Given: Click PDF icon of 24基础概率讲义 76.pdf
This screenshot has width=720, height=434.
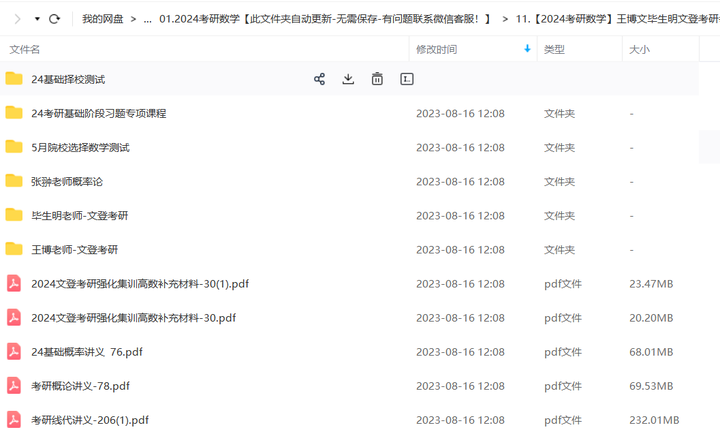Looking at the screenshot, I should [14, 351].
